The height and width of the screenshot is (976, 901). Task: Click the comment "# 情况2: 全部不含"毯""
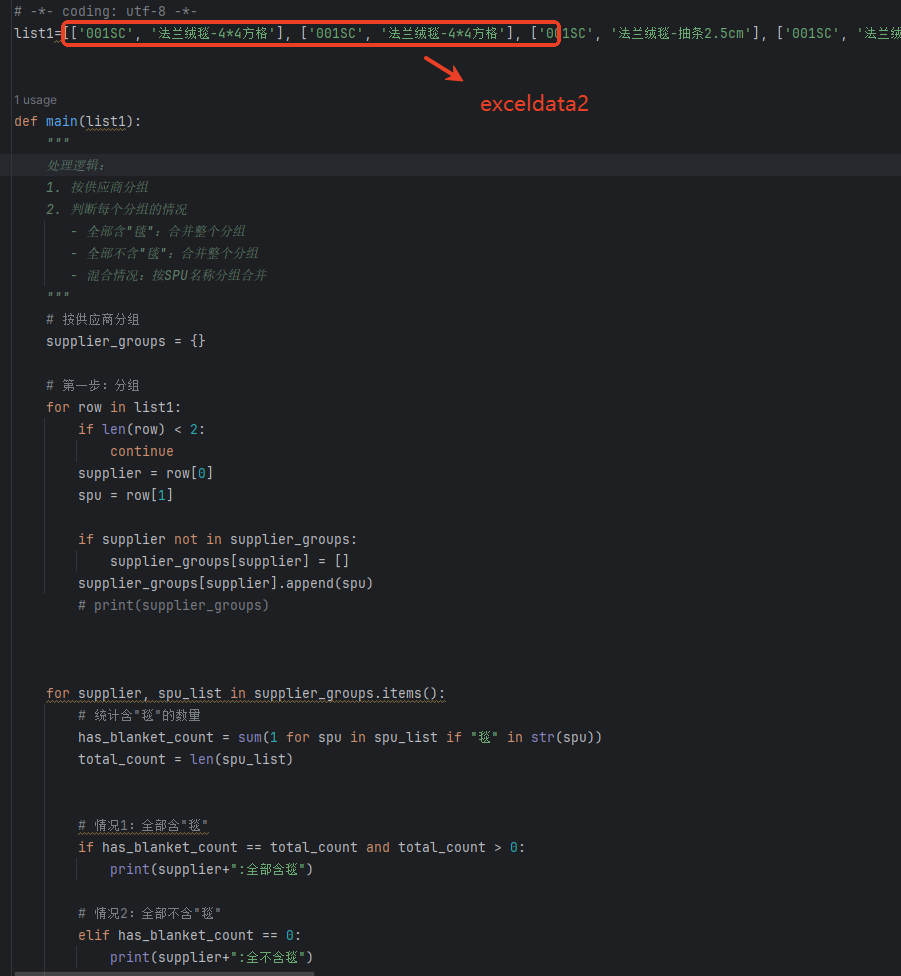point(149,913)
